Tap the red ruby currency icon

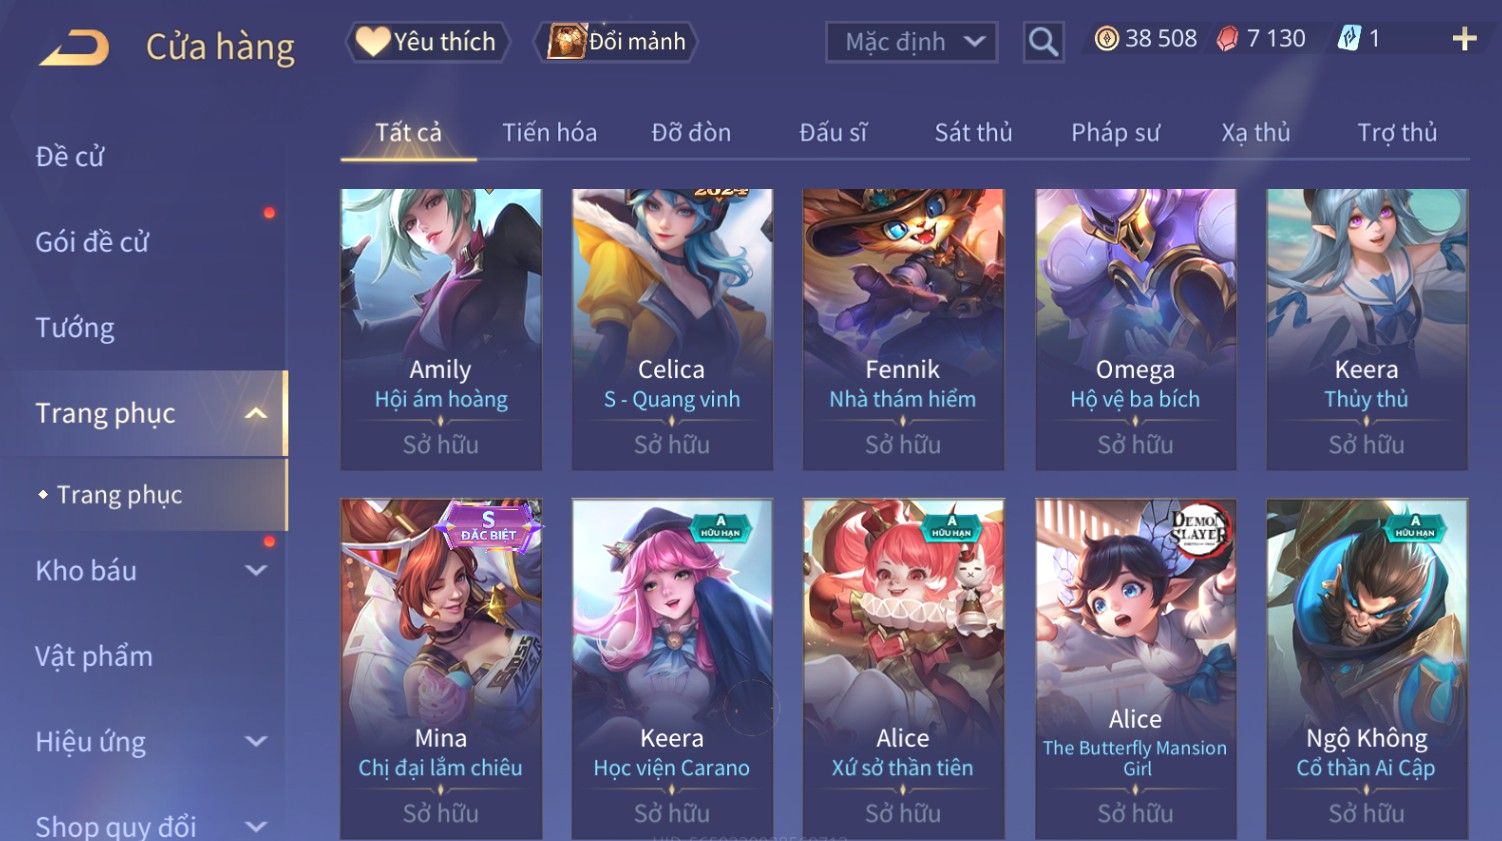(1227, 39)
